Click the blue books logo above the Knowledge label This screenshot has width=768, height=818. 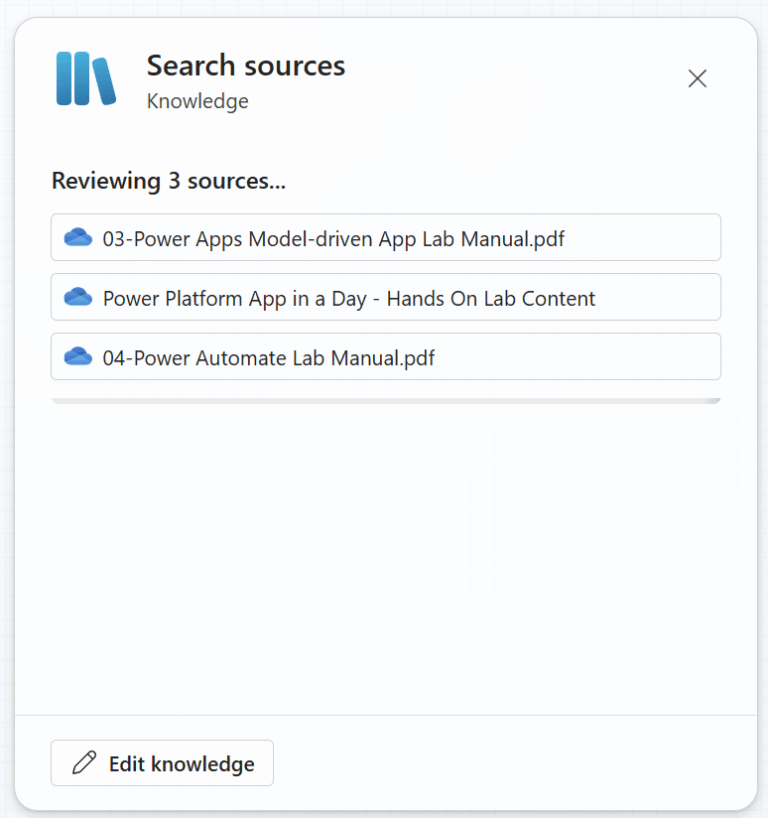pyautogui.click(x=85, y=77)
